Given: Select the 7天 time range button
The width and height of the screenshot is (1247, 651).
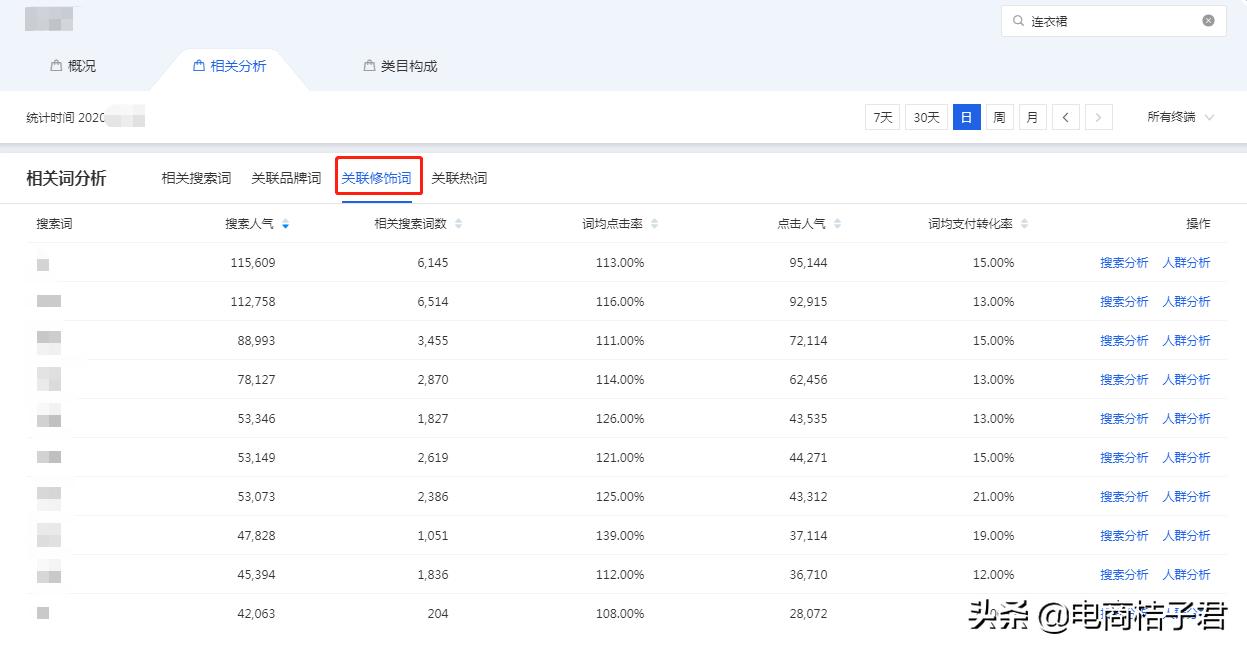Looking at the screenshot, I should (881, 117).
